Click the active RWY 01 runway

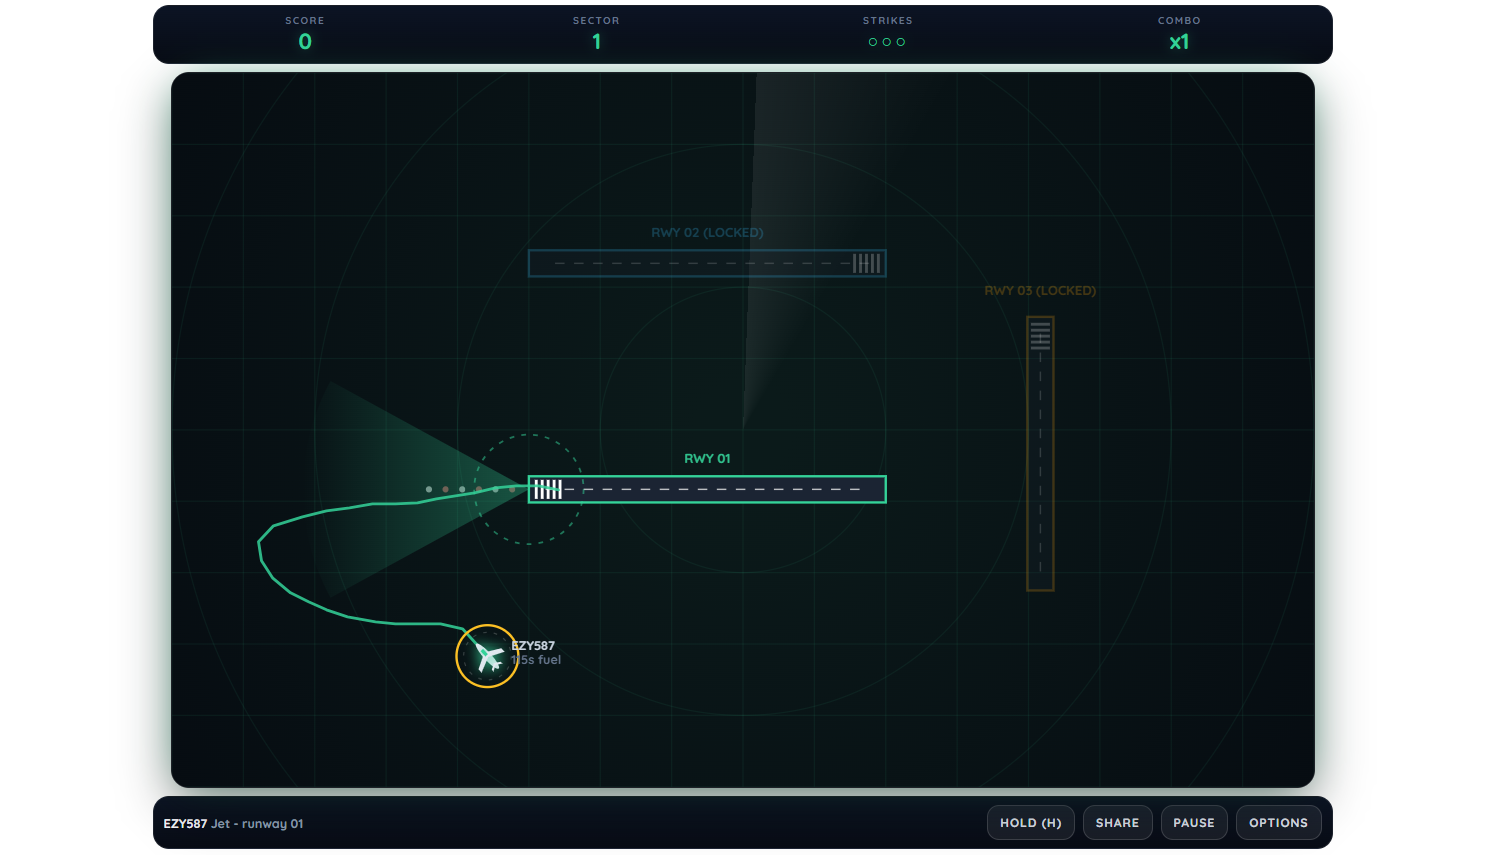click(x=707, y=489)
